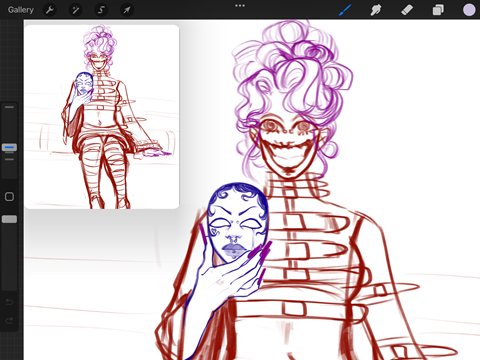Open the Layers panel
This screenshot has width=480, height=360.
(x=438, y=10)
